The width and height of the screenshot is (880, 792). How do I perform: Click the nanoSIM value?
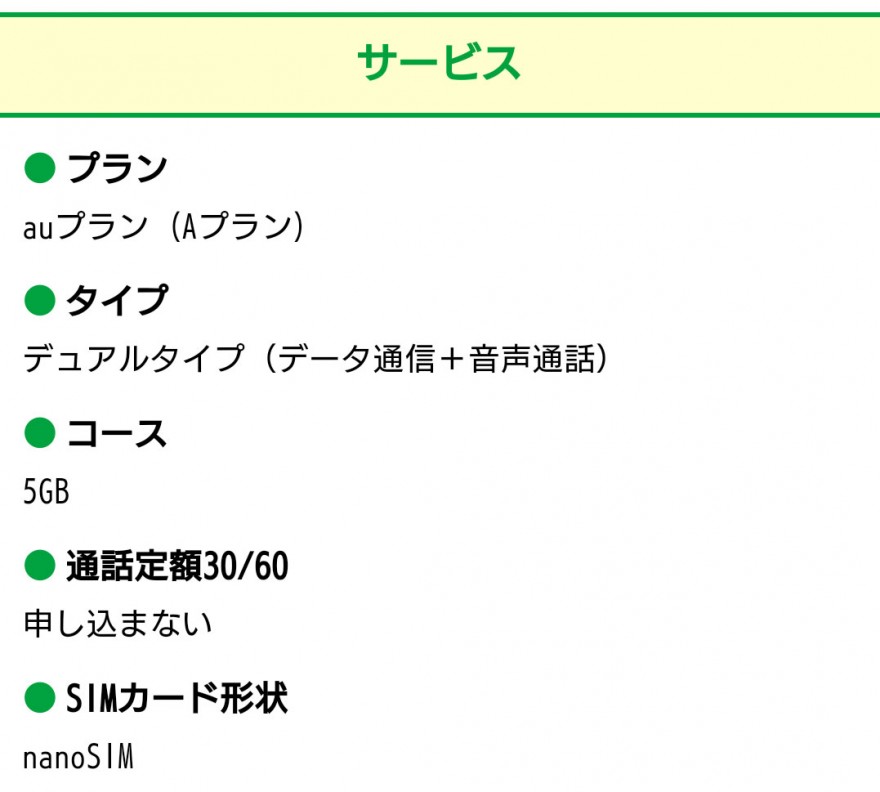point(78,757)
